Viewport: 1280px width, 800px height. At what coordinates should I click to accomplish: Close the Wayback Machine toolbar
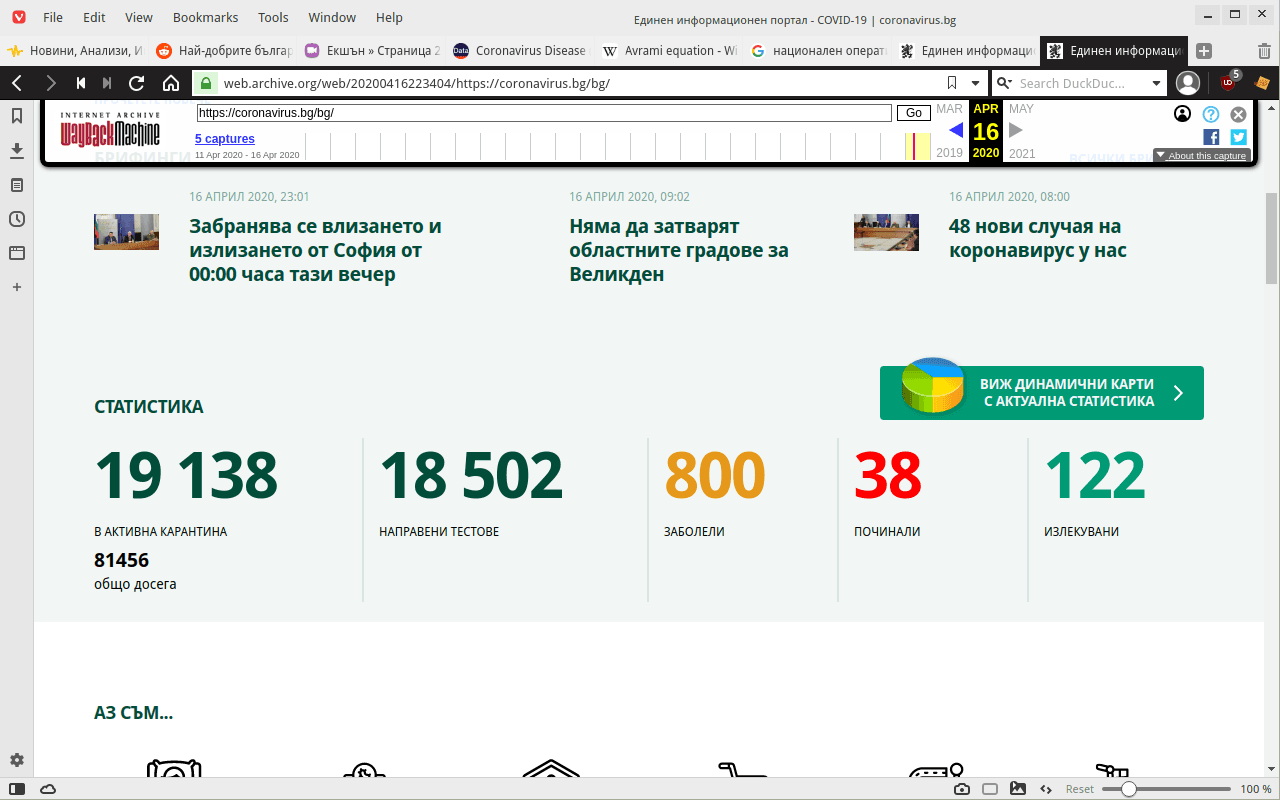[x=1238, y=114]
